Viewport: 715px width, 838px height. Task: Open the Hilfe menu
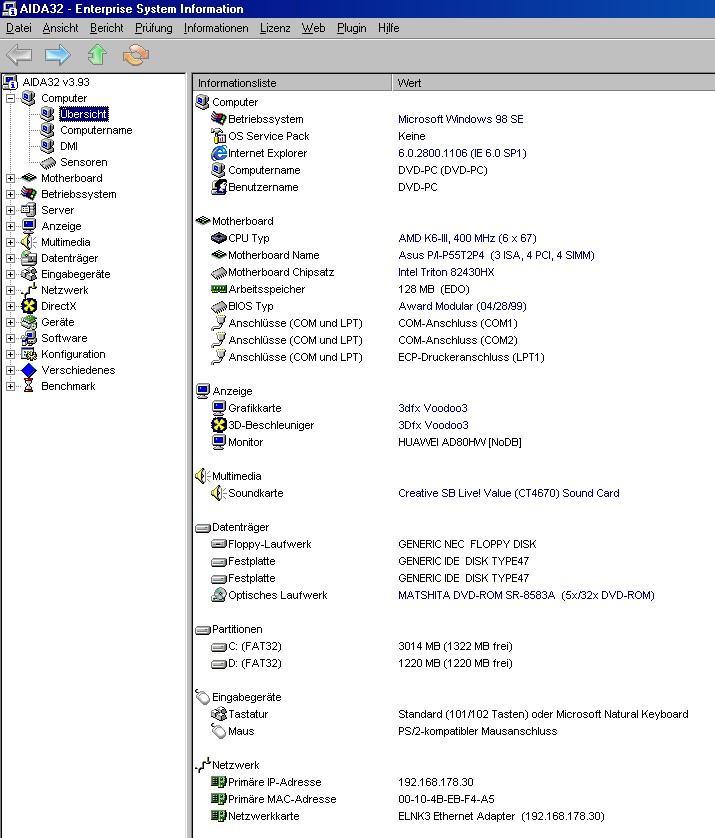(388, 28)
